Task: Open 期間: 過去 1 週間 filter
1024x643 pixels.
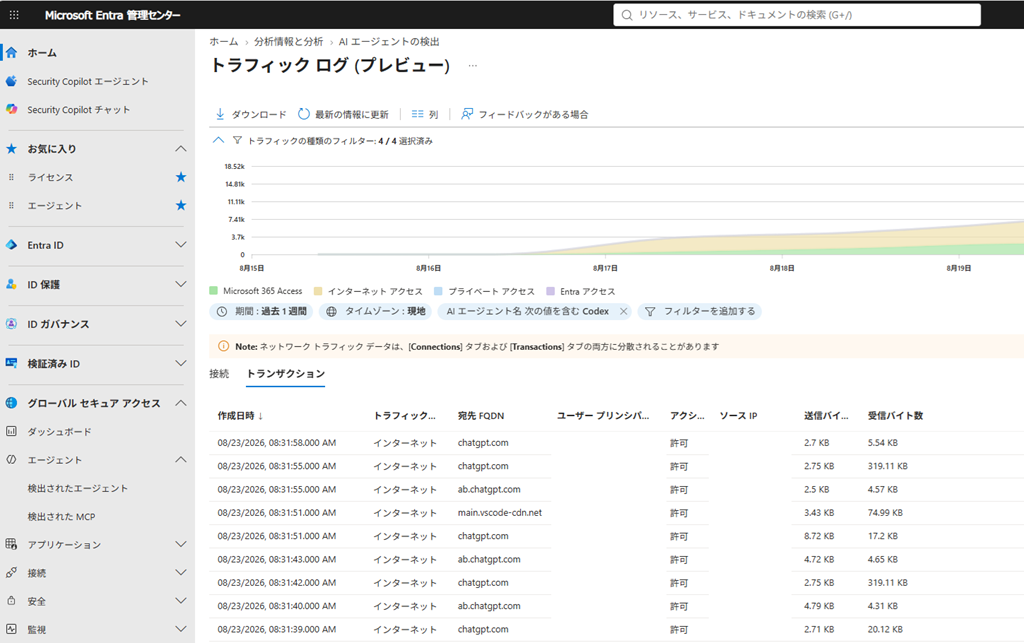Action: coord(261,311)
